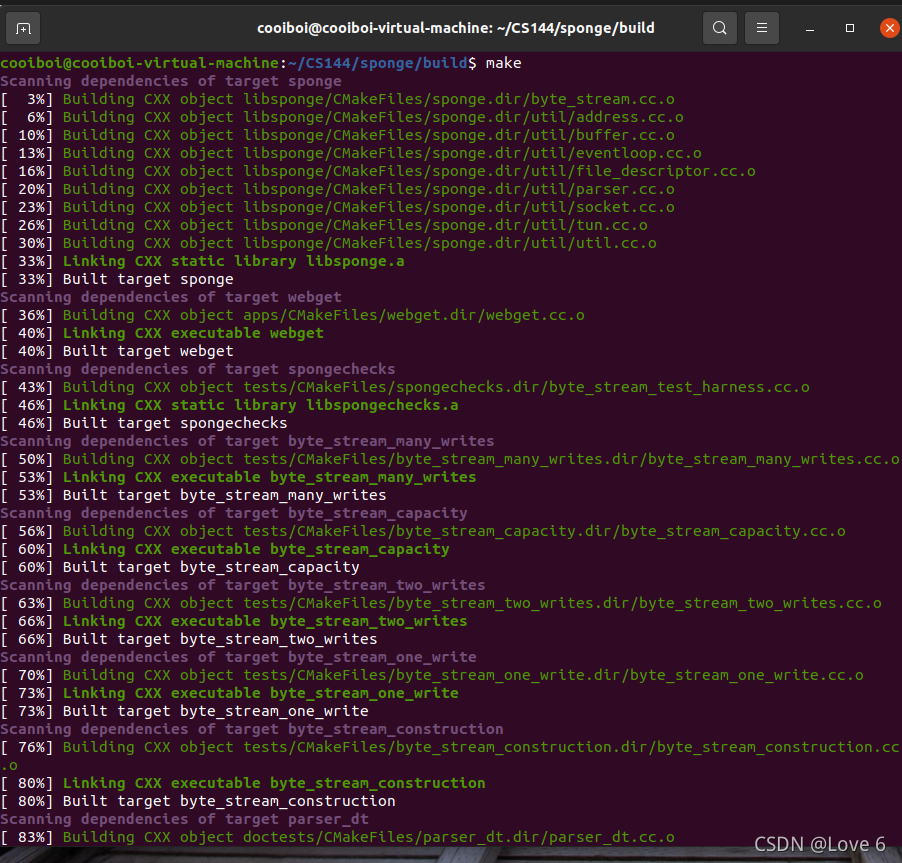Select the byte_stream.cc.o build line at 3%
Screen dimensions: 902x863
[x=337, y=100]
